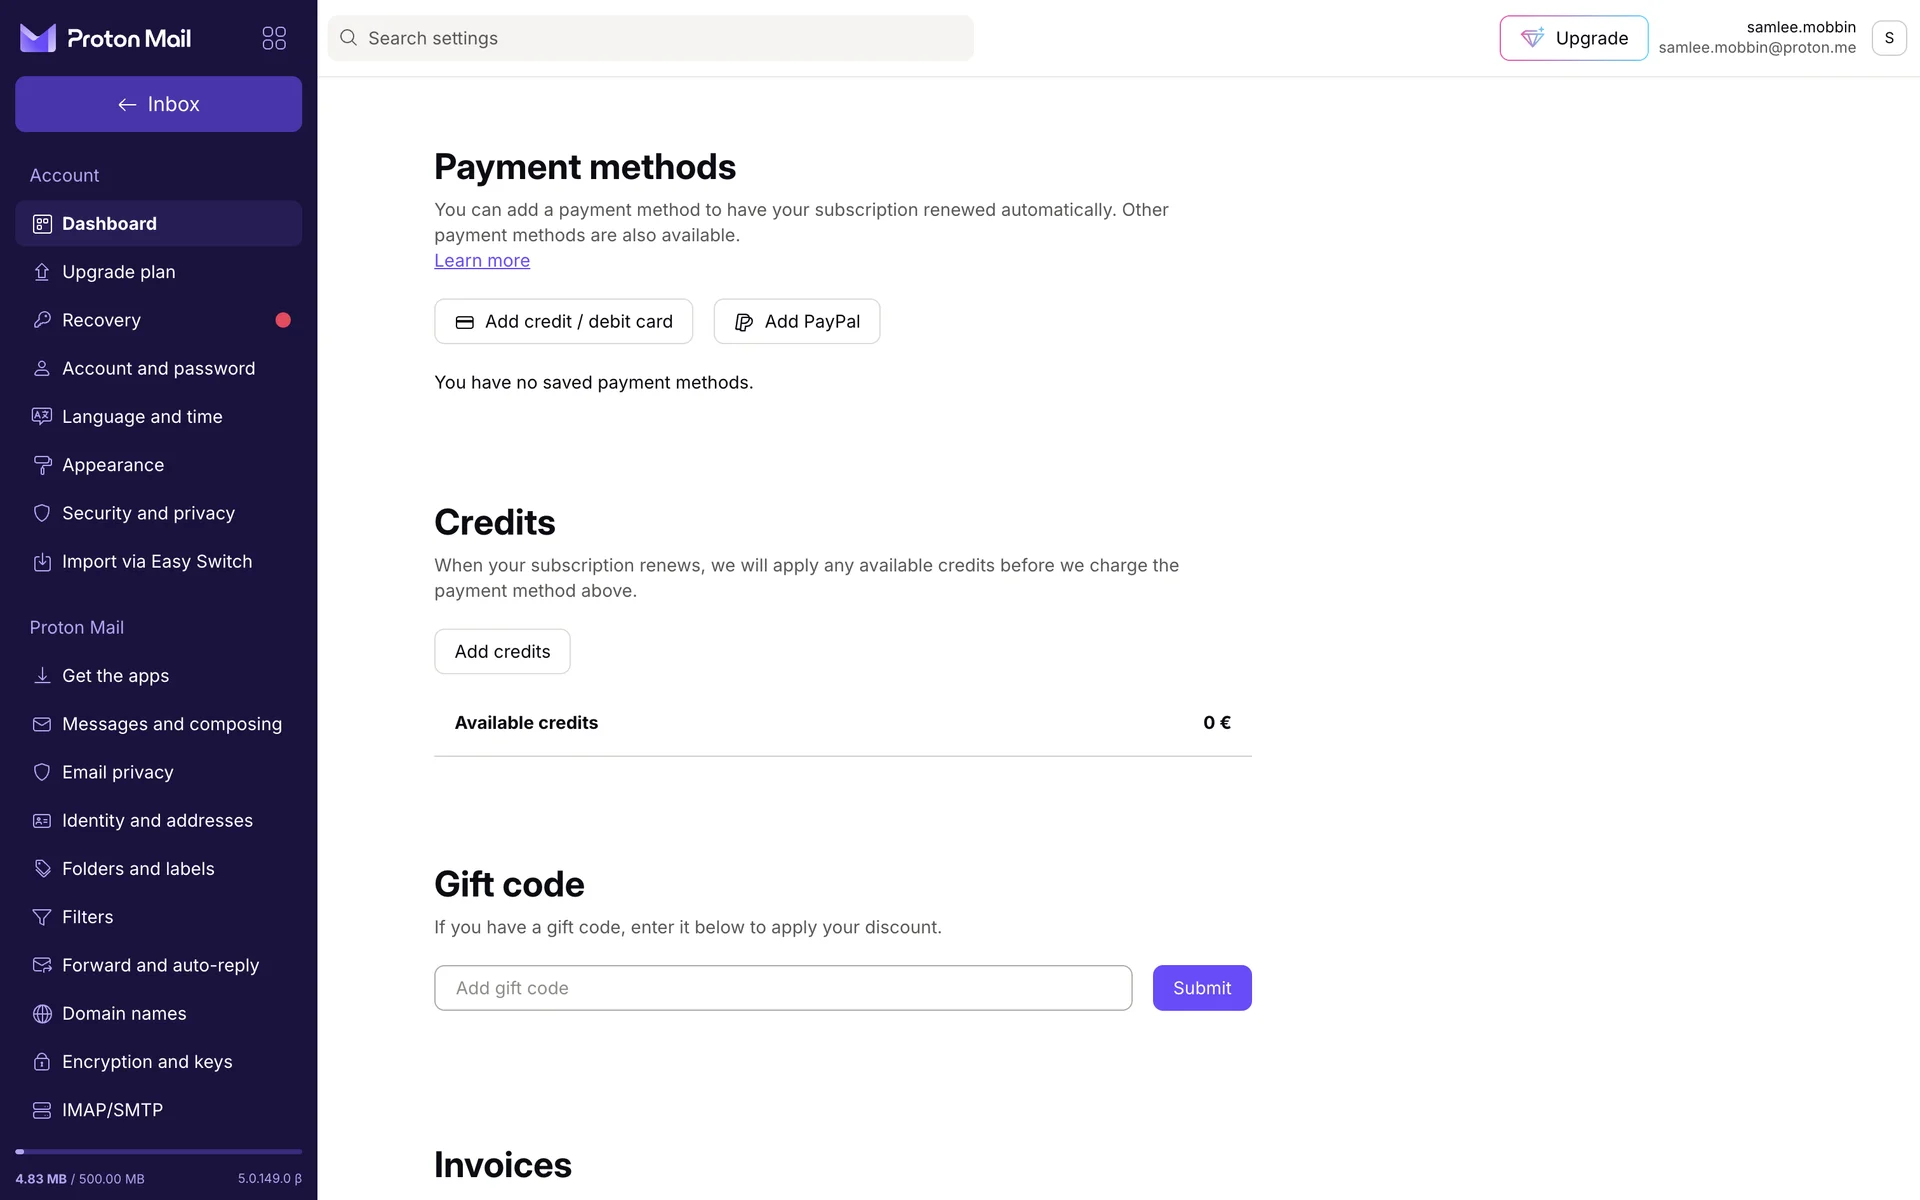
Task: Click the red Recovery alert dot
Action: pyautogui.click(x=283, y=320)
